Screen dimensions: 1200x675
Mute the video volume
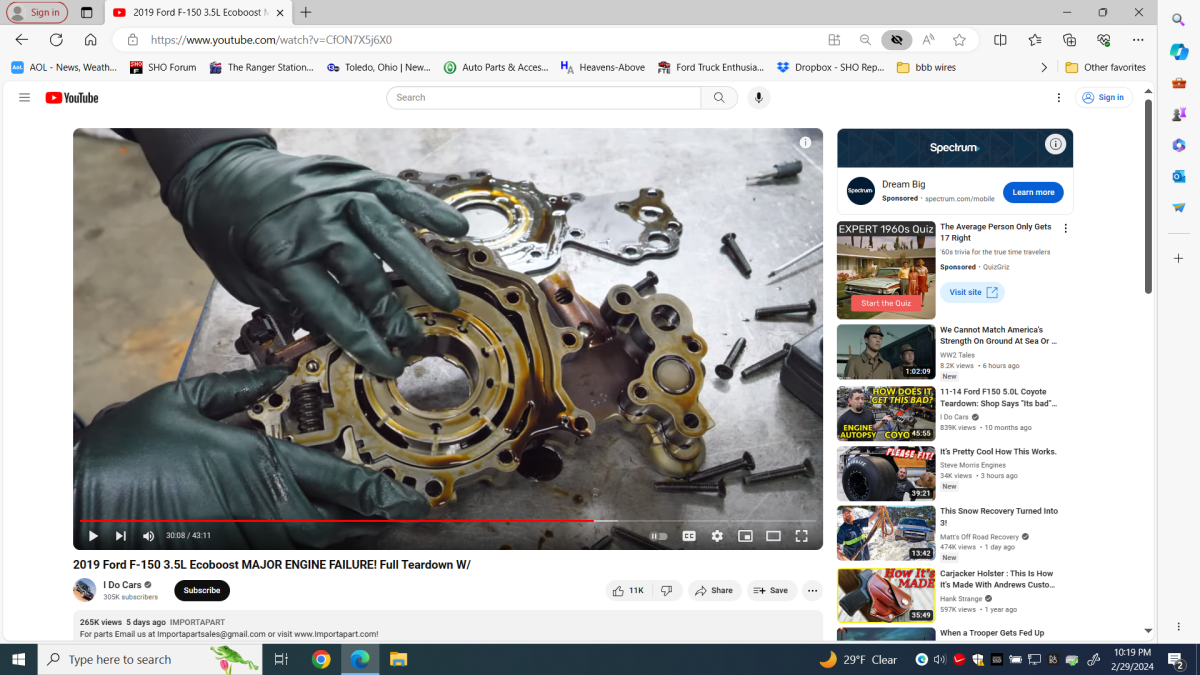pos(149,536)
